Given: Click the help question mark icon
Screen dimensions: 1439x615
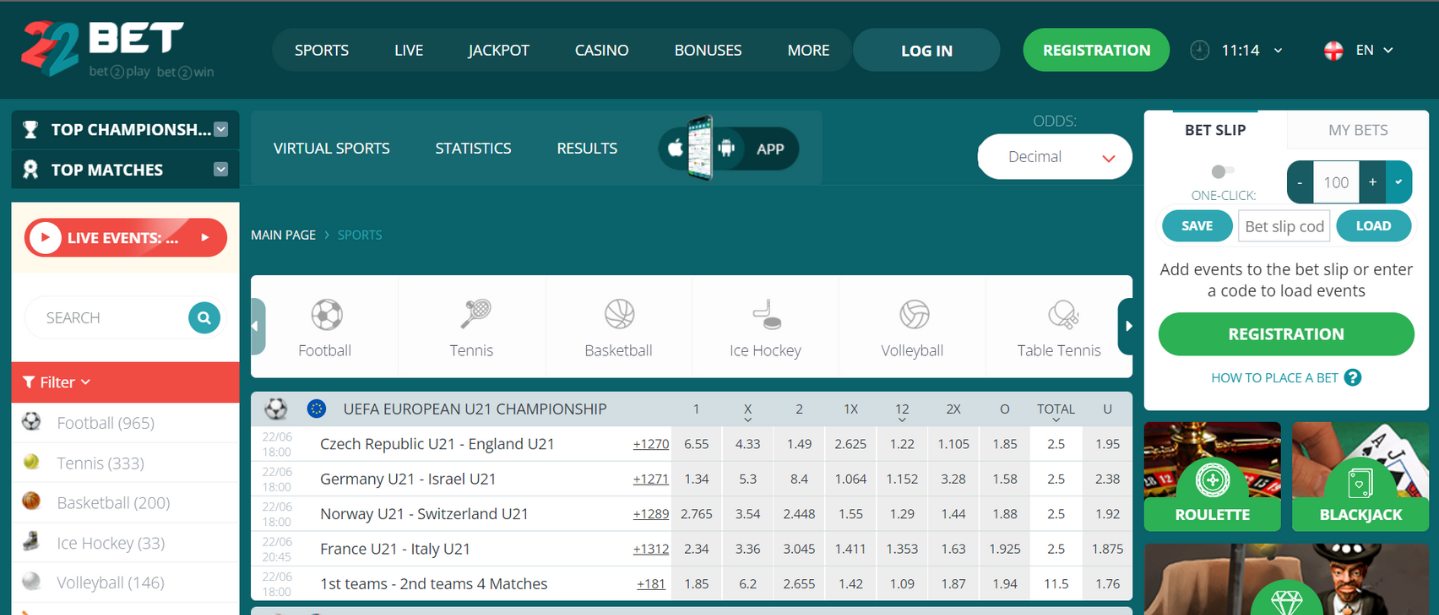Looking at the screenshot, I should coord(1353,377).
